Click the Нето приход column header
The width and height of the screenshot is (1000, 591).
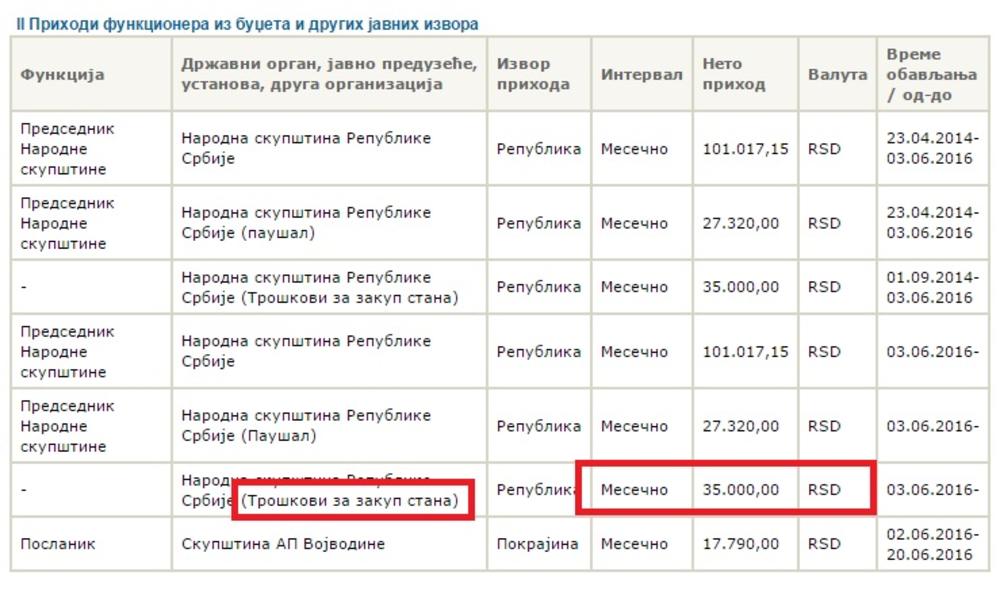(733, 74)
